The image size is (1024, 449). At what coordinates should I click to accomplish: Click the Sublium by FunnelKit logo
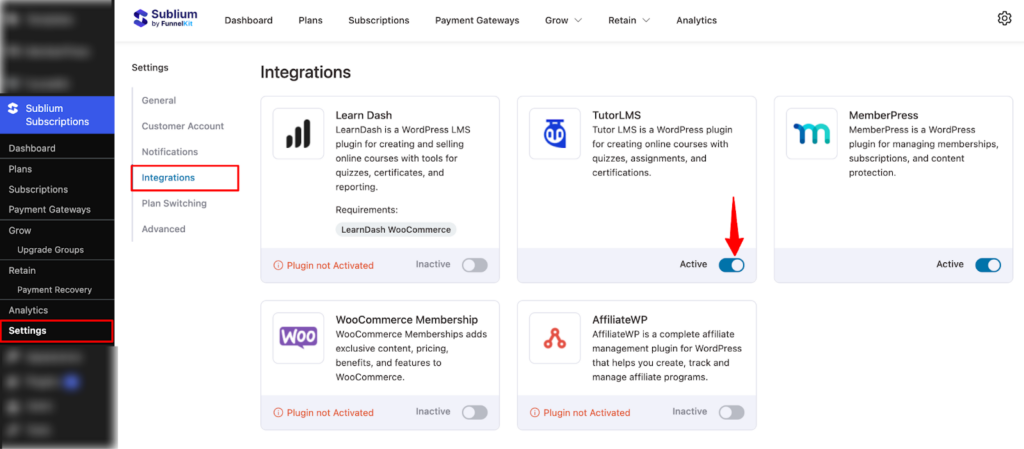click(165, 19)
